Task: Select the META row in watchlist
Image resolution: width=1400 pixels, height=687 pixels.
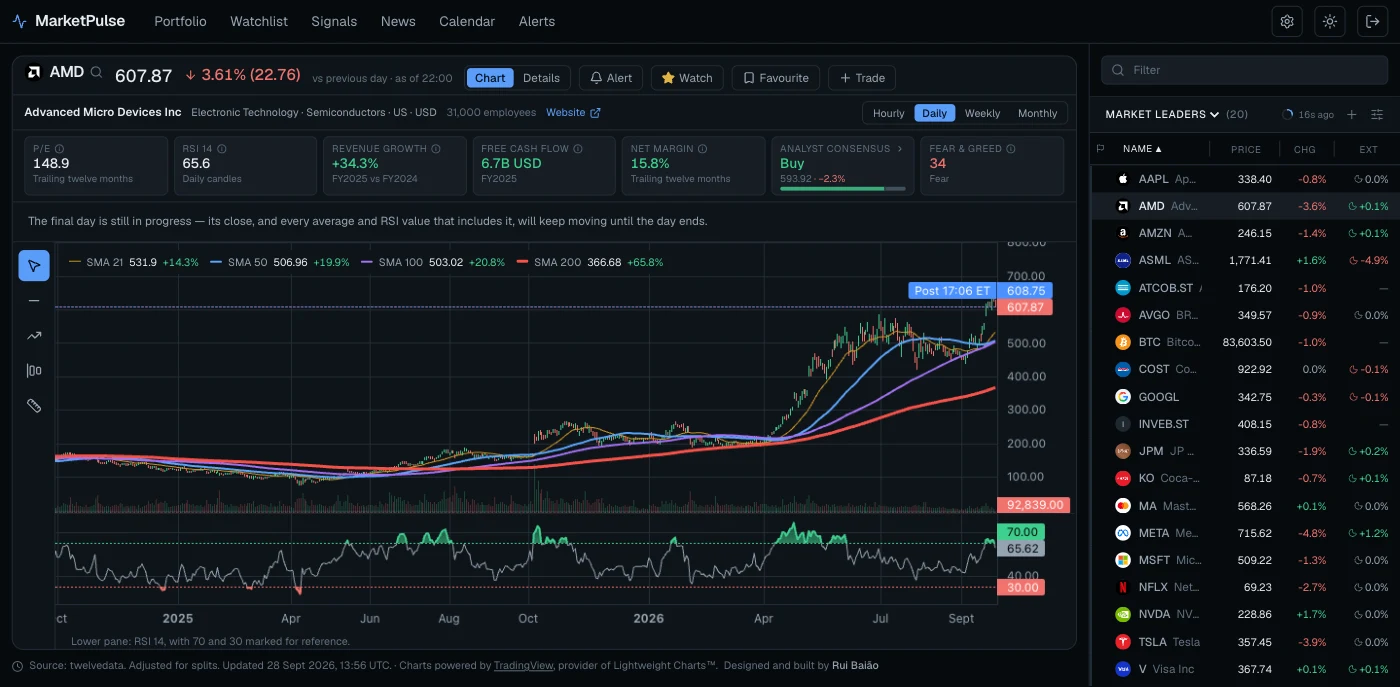Action: click(x=1245, y=533)
